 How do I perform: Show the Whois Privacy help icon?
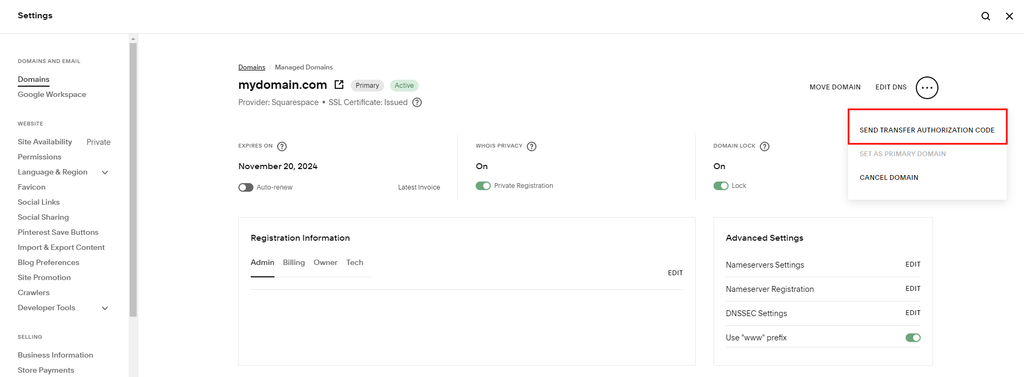click(x=532, y=146)
